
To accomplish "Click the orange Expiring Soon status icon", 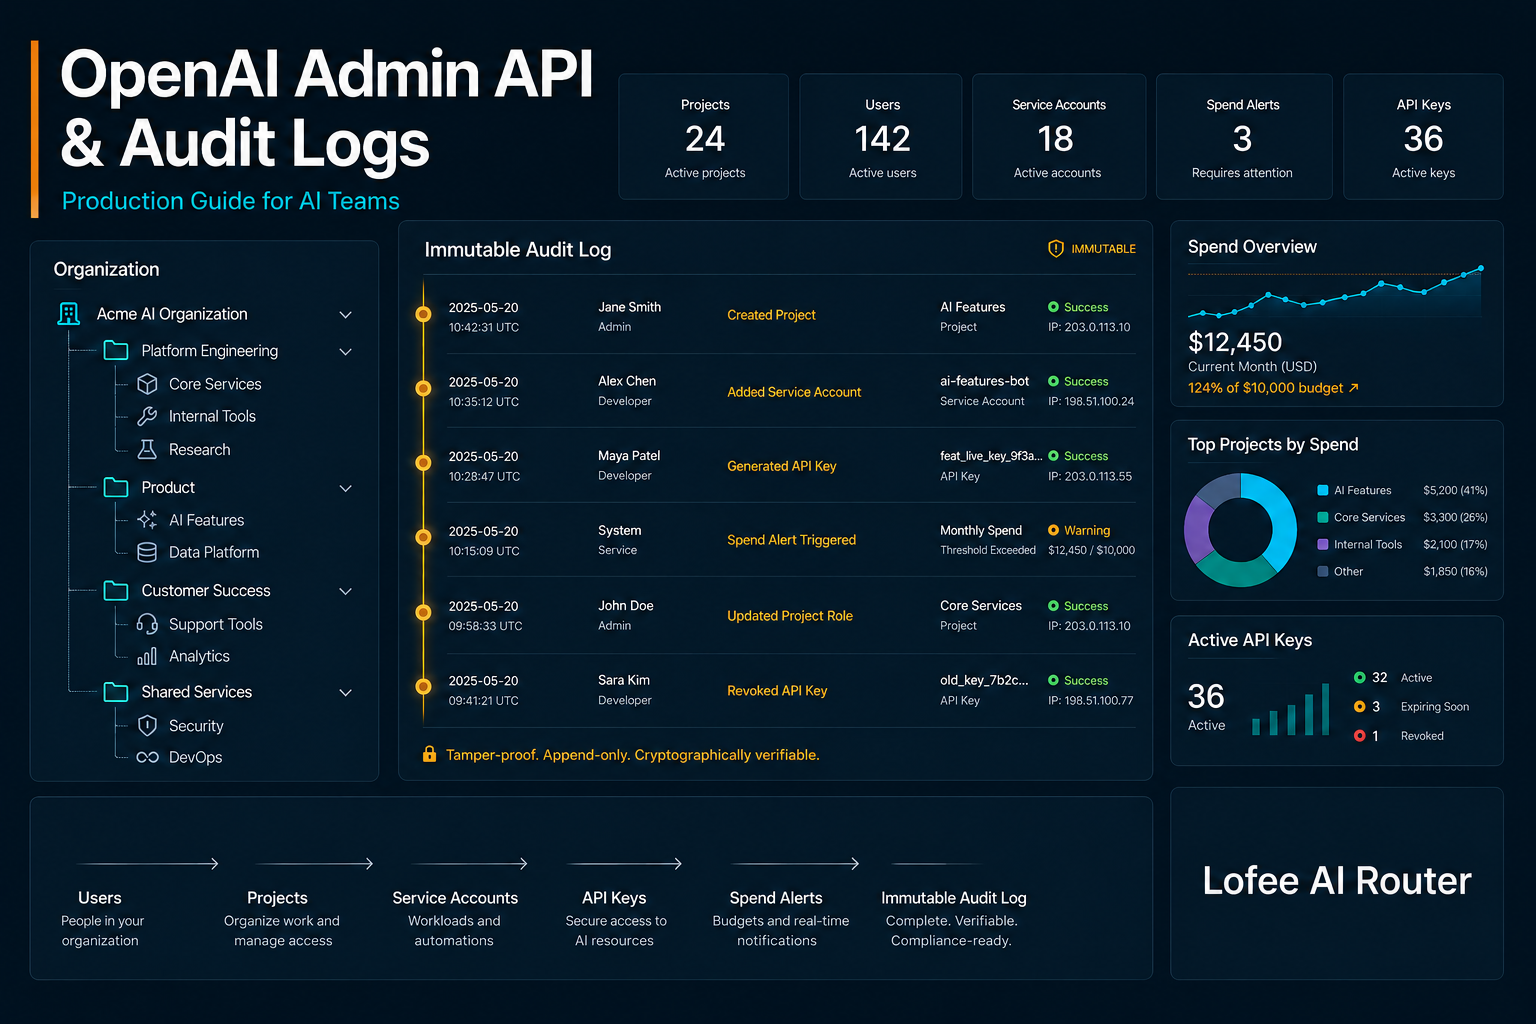I will point(1359,706).
